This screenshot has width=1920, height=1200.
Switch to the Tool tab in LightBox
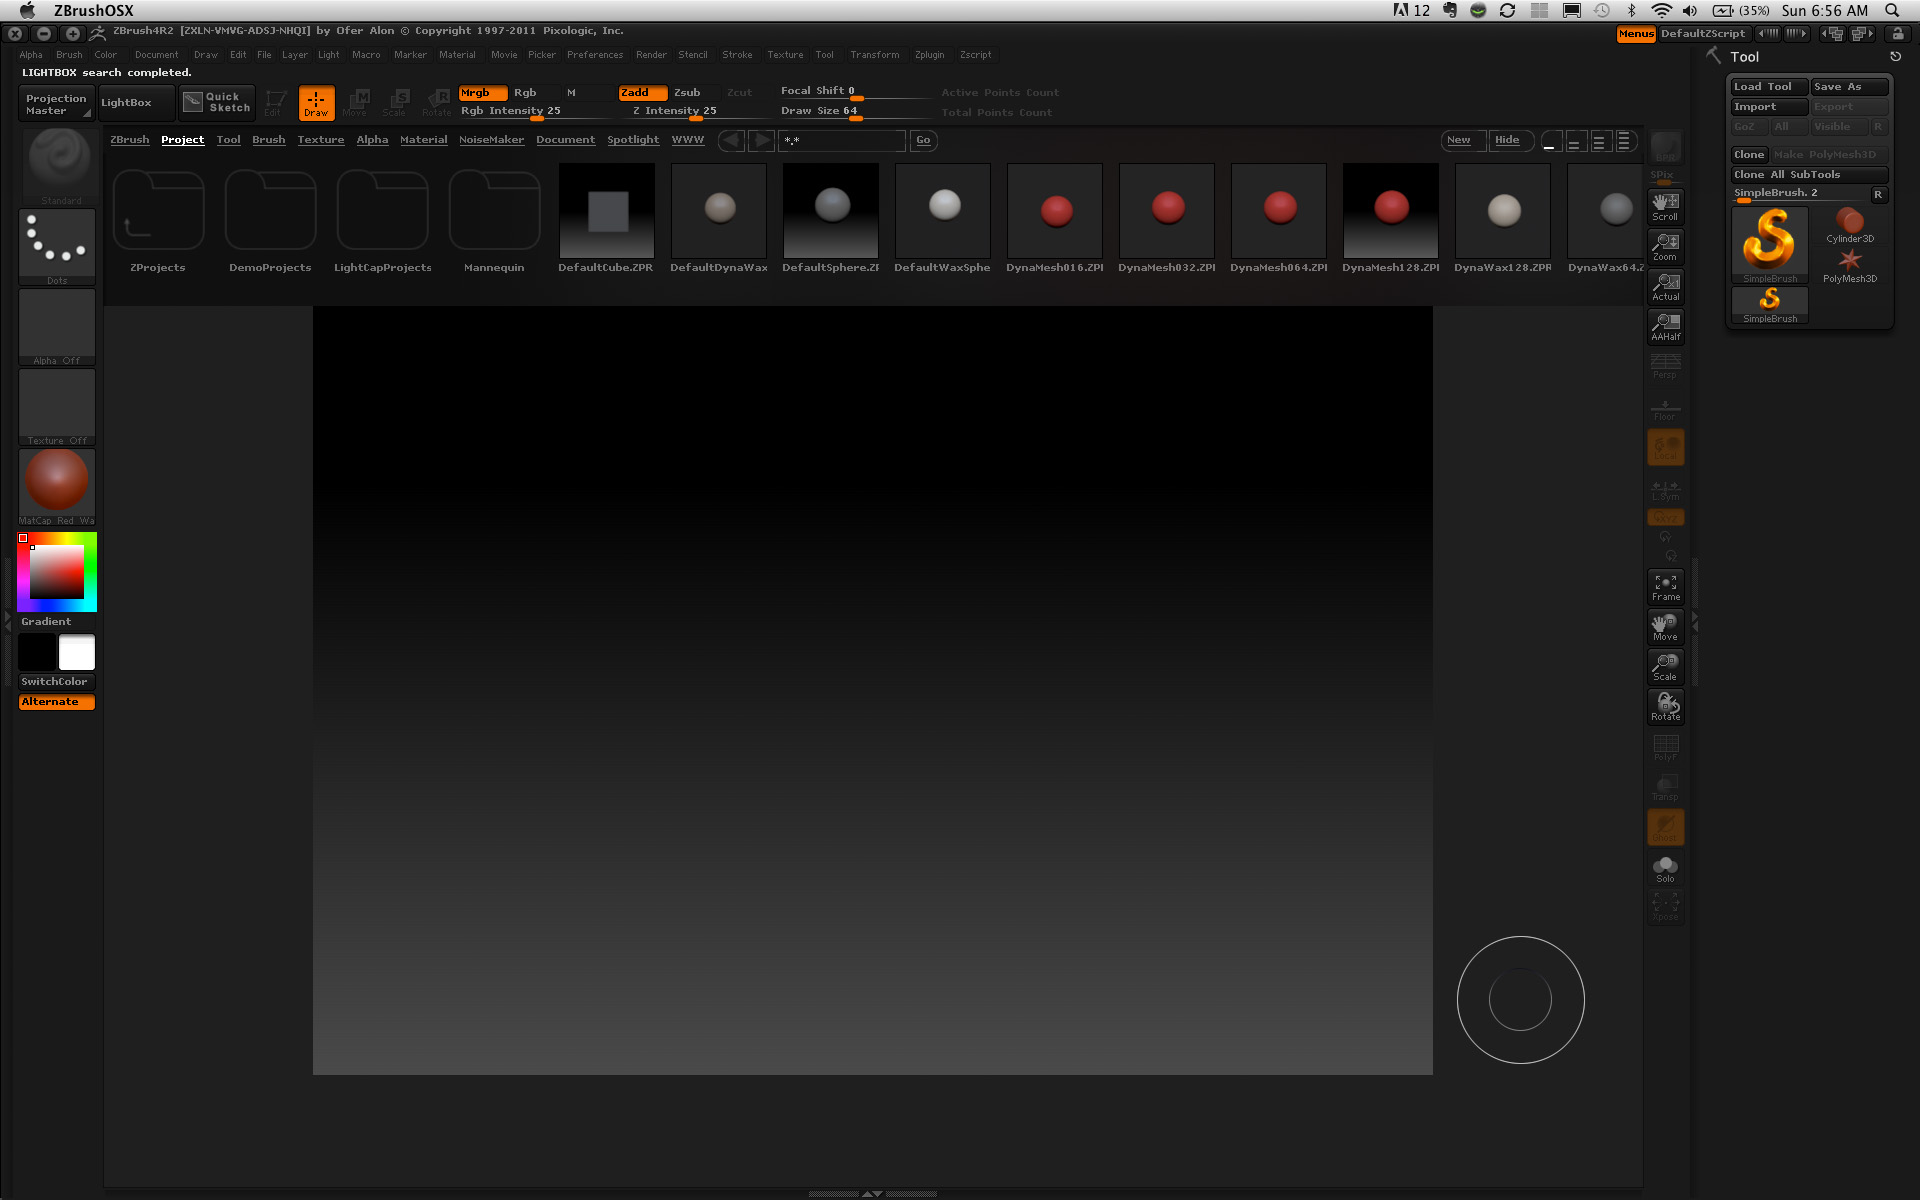(228, 140)
